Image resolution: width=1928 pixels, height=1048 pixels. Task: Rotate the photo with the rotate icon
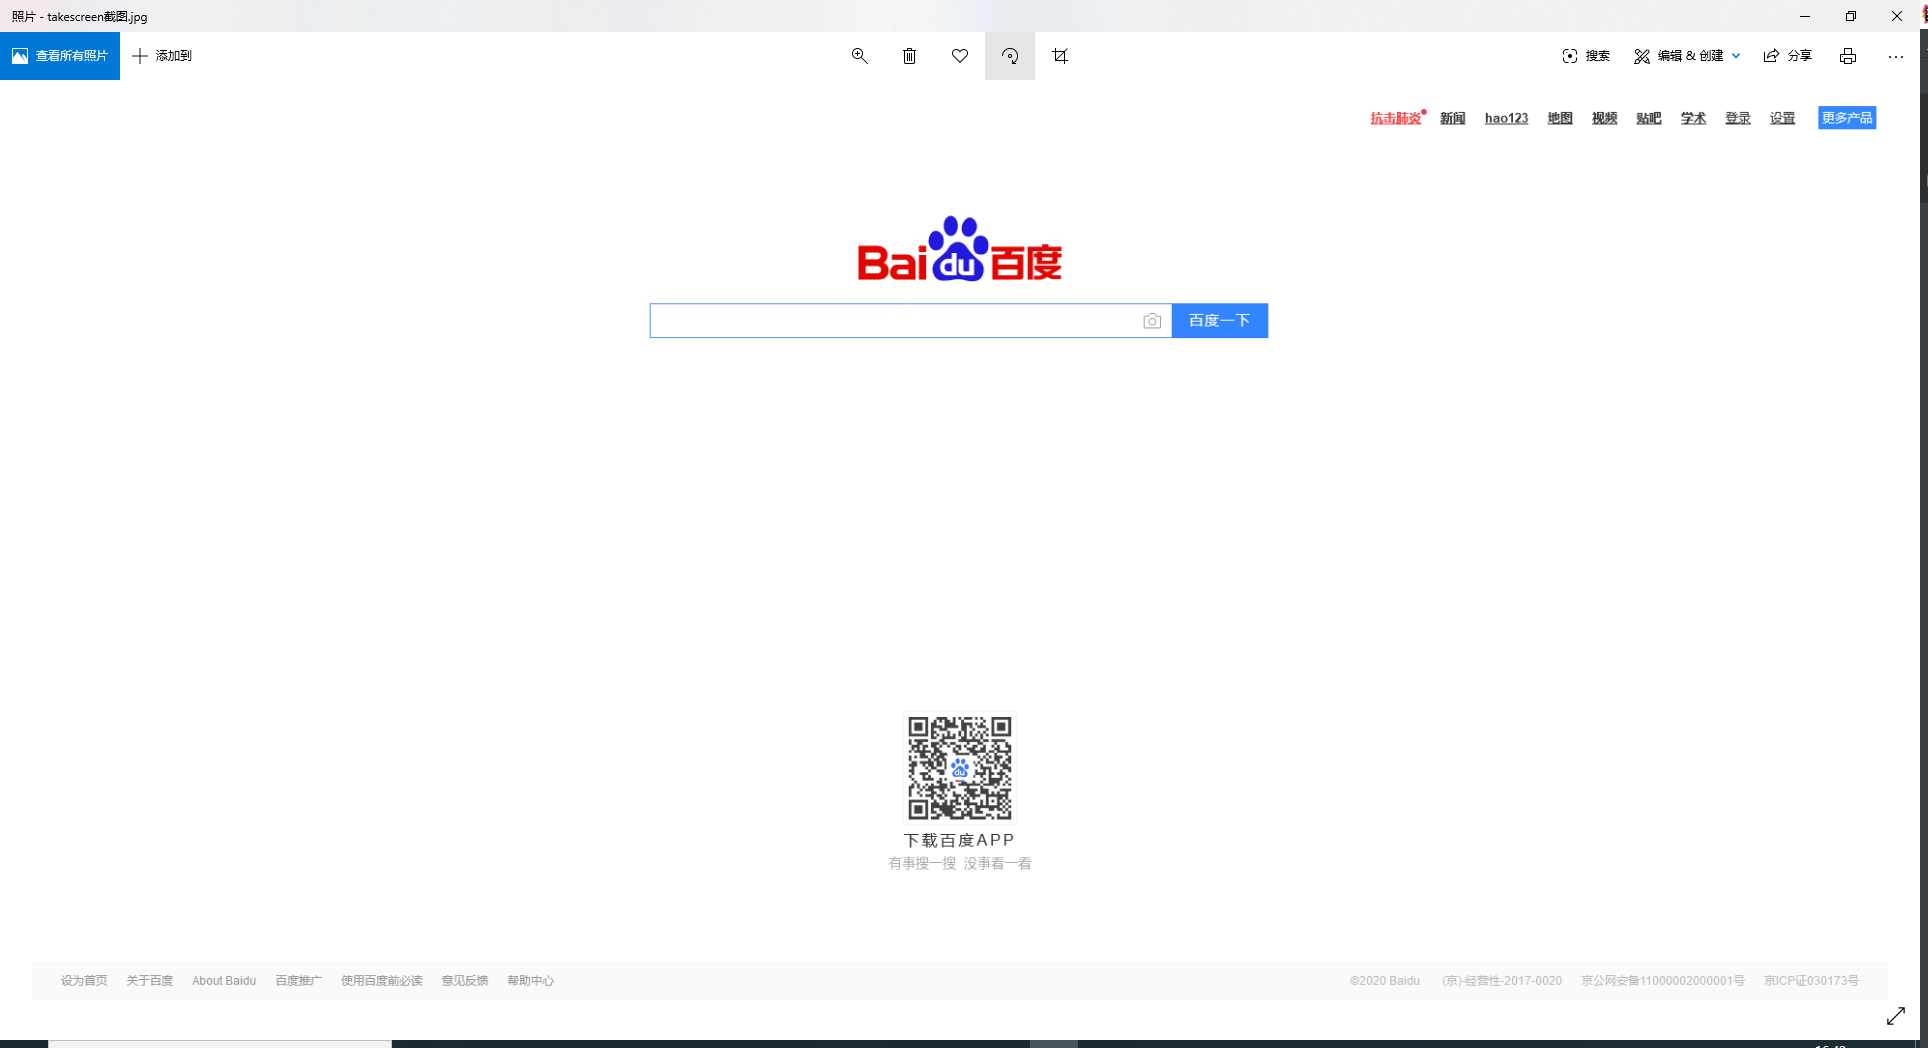tap(1010, 56)
